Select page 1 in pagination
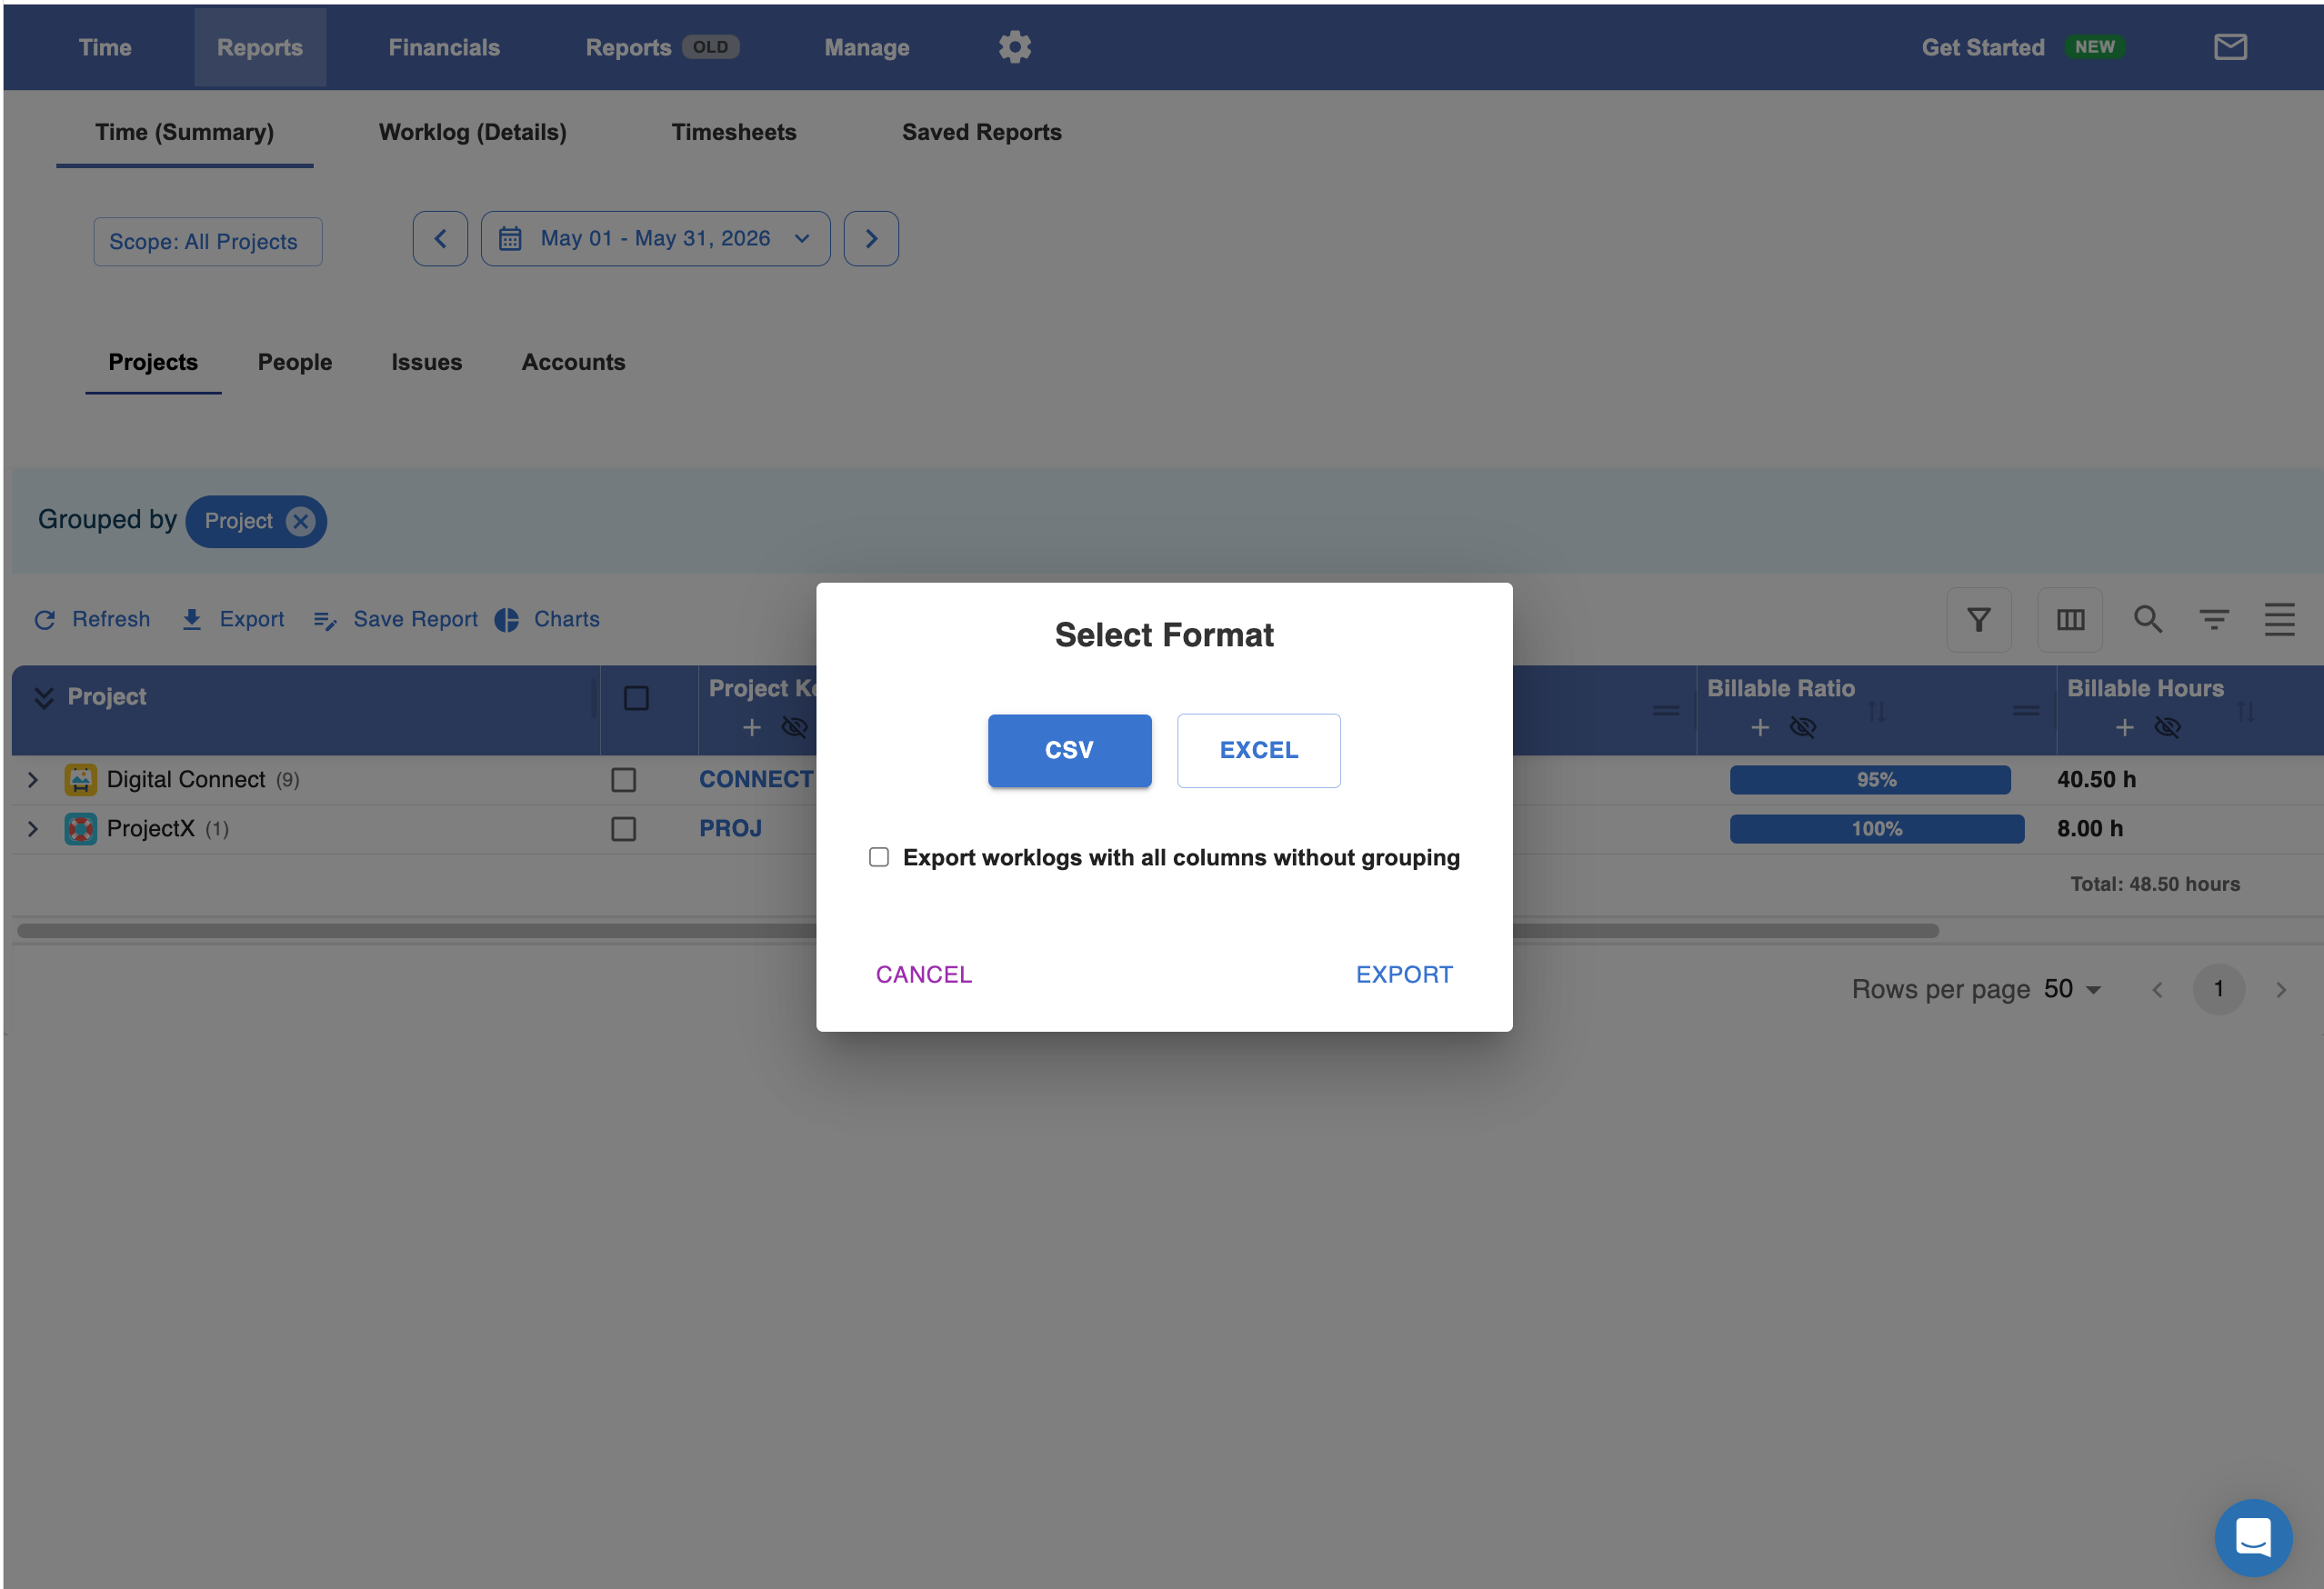The width and height of the screenshot is (2324, 1589). coord(2218,989)
